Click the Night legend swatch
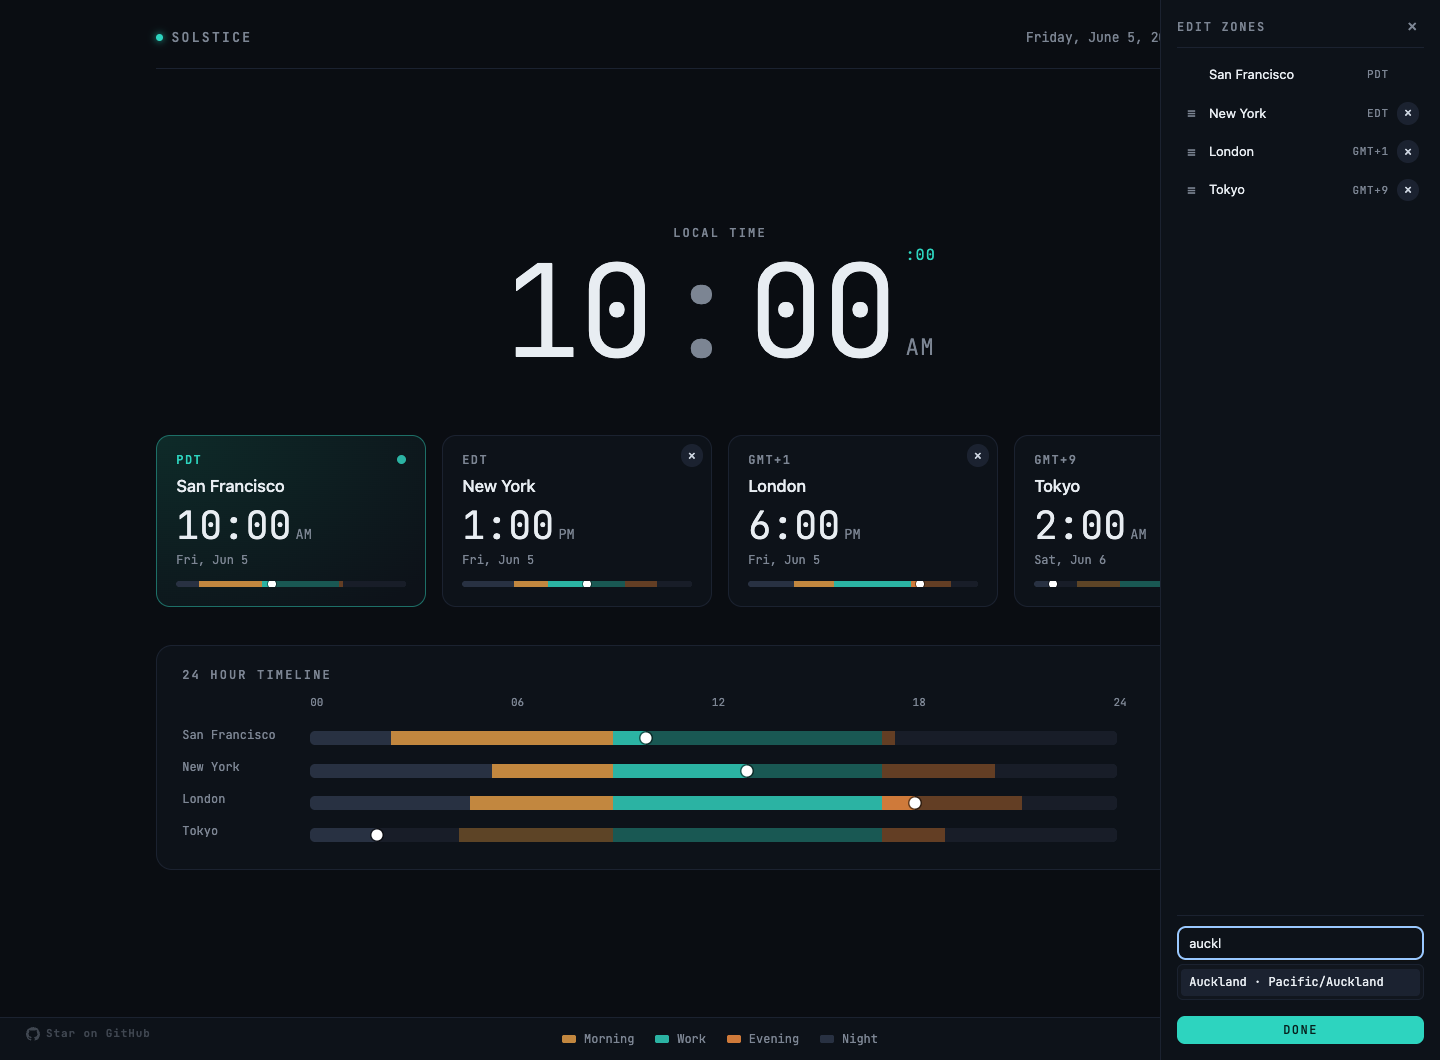Screen dimensions: 1440x1060 pos(827,1039)
